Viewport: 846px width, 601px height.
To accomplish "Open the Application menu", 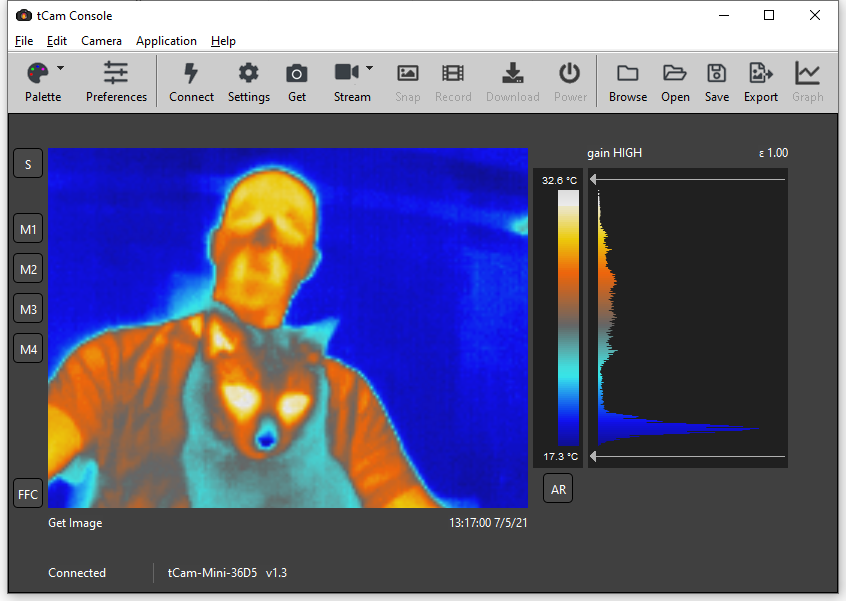I will coord(166,41).
